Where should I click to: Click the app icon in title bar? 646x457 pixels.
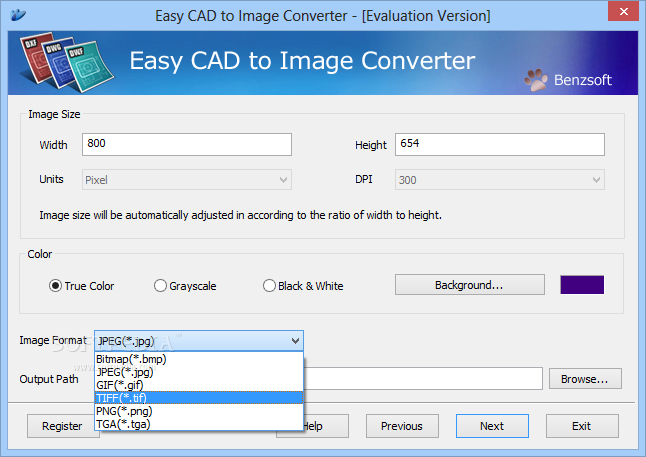(x=18, y=15)
